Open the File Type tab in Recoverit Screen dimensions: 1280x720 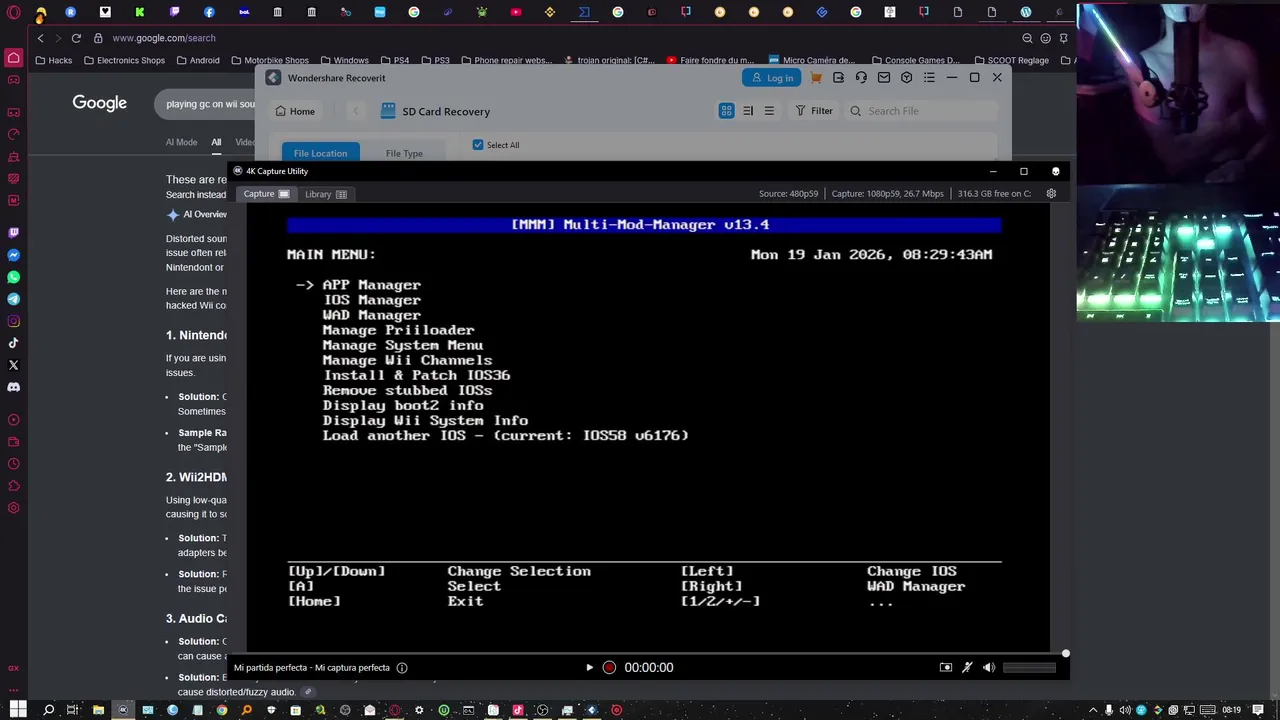[x=404, y=153]
